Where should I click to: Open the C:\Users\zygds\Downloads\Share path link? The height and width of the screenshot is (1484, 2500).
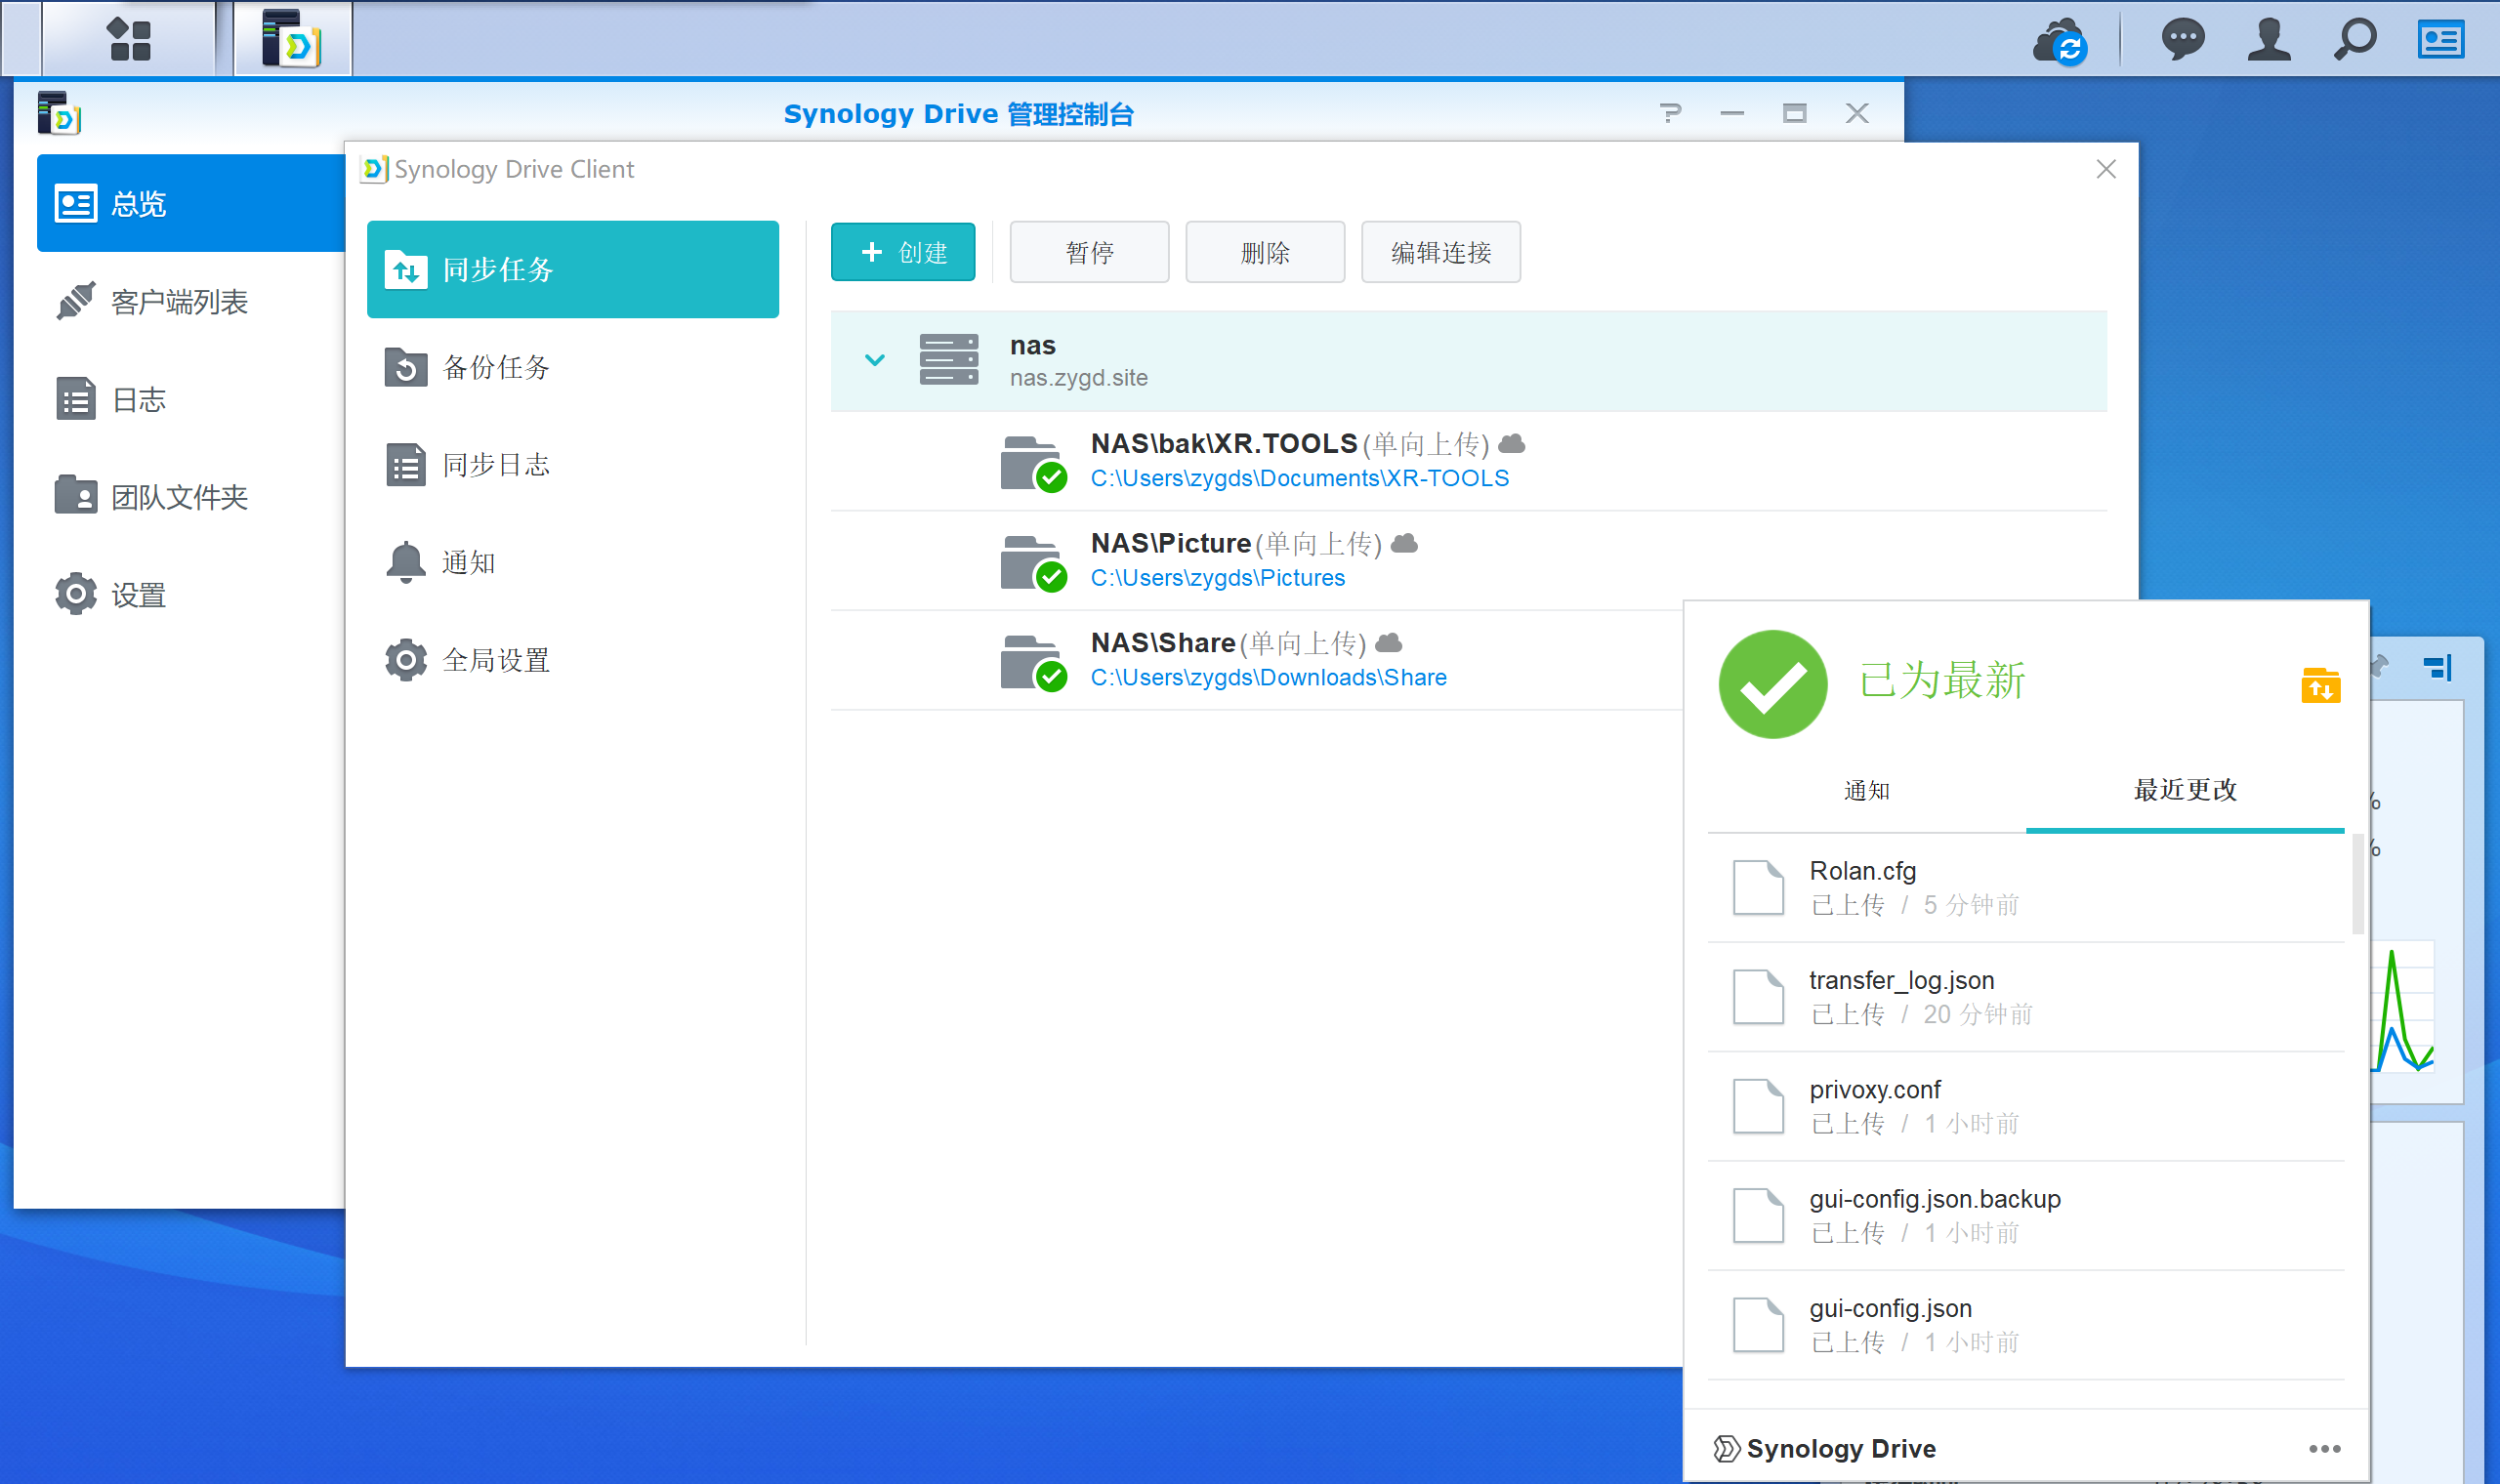tap(1268, 677)
